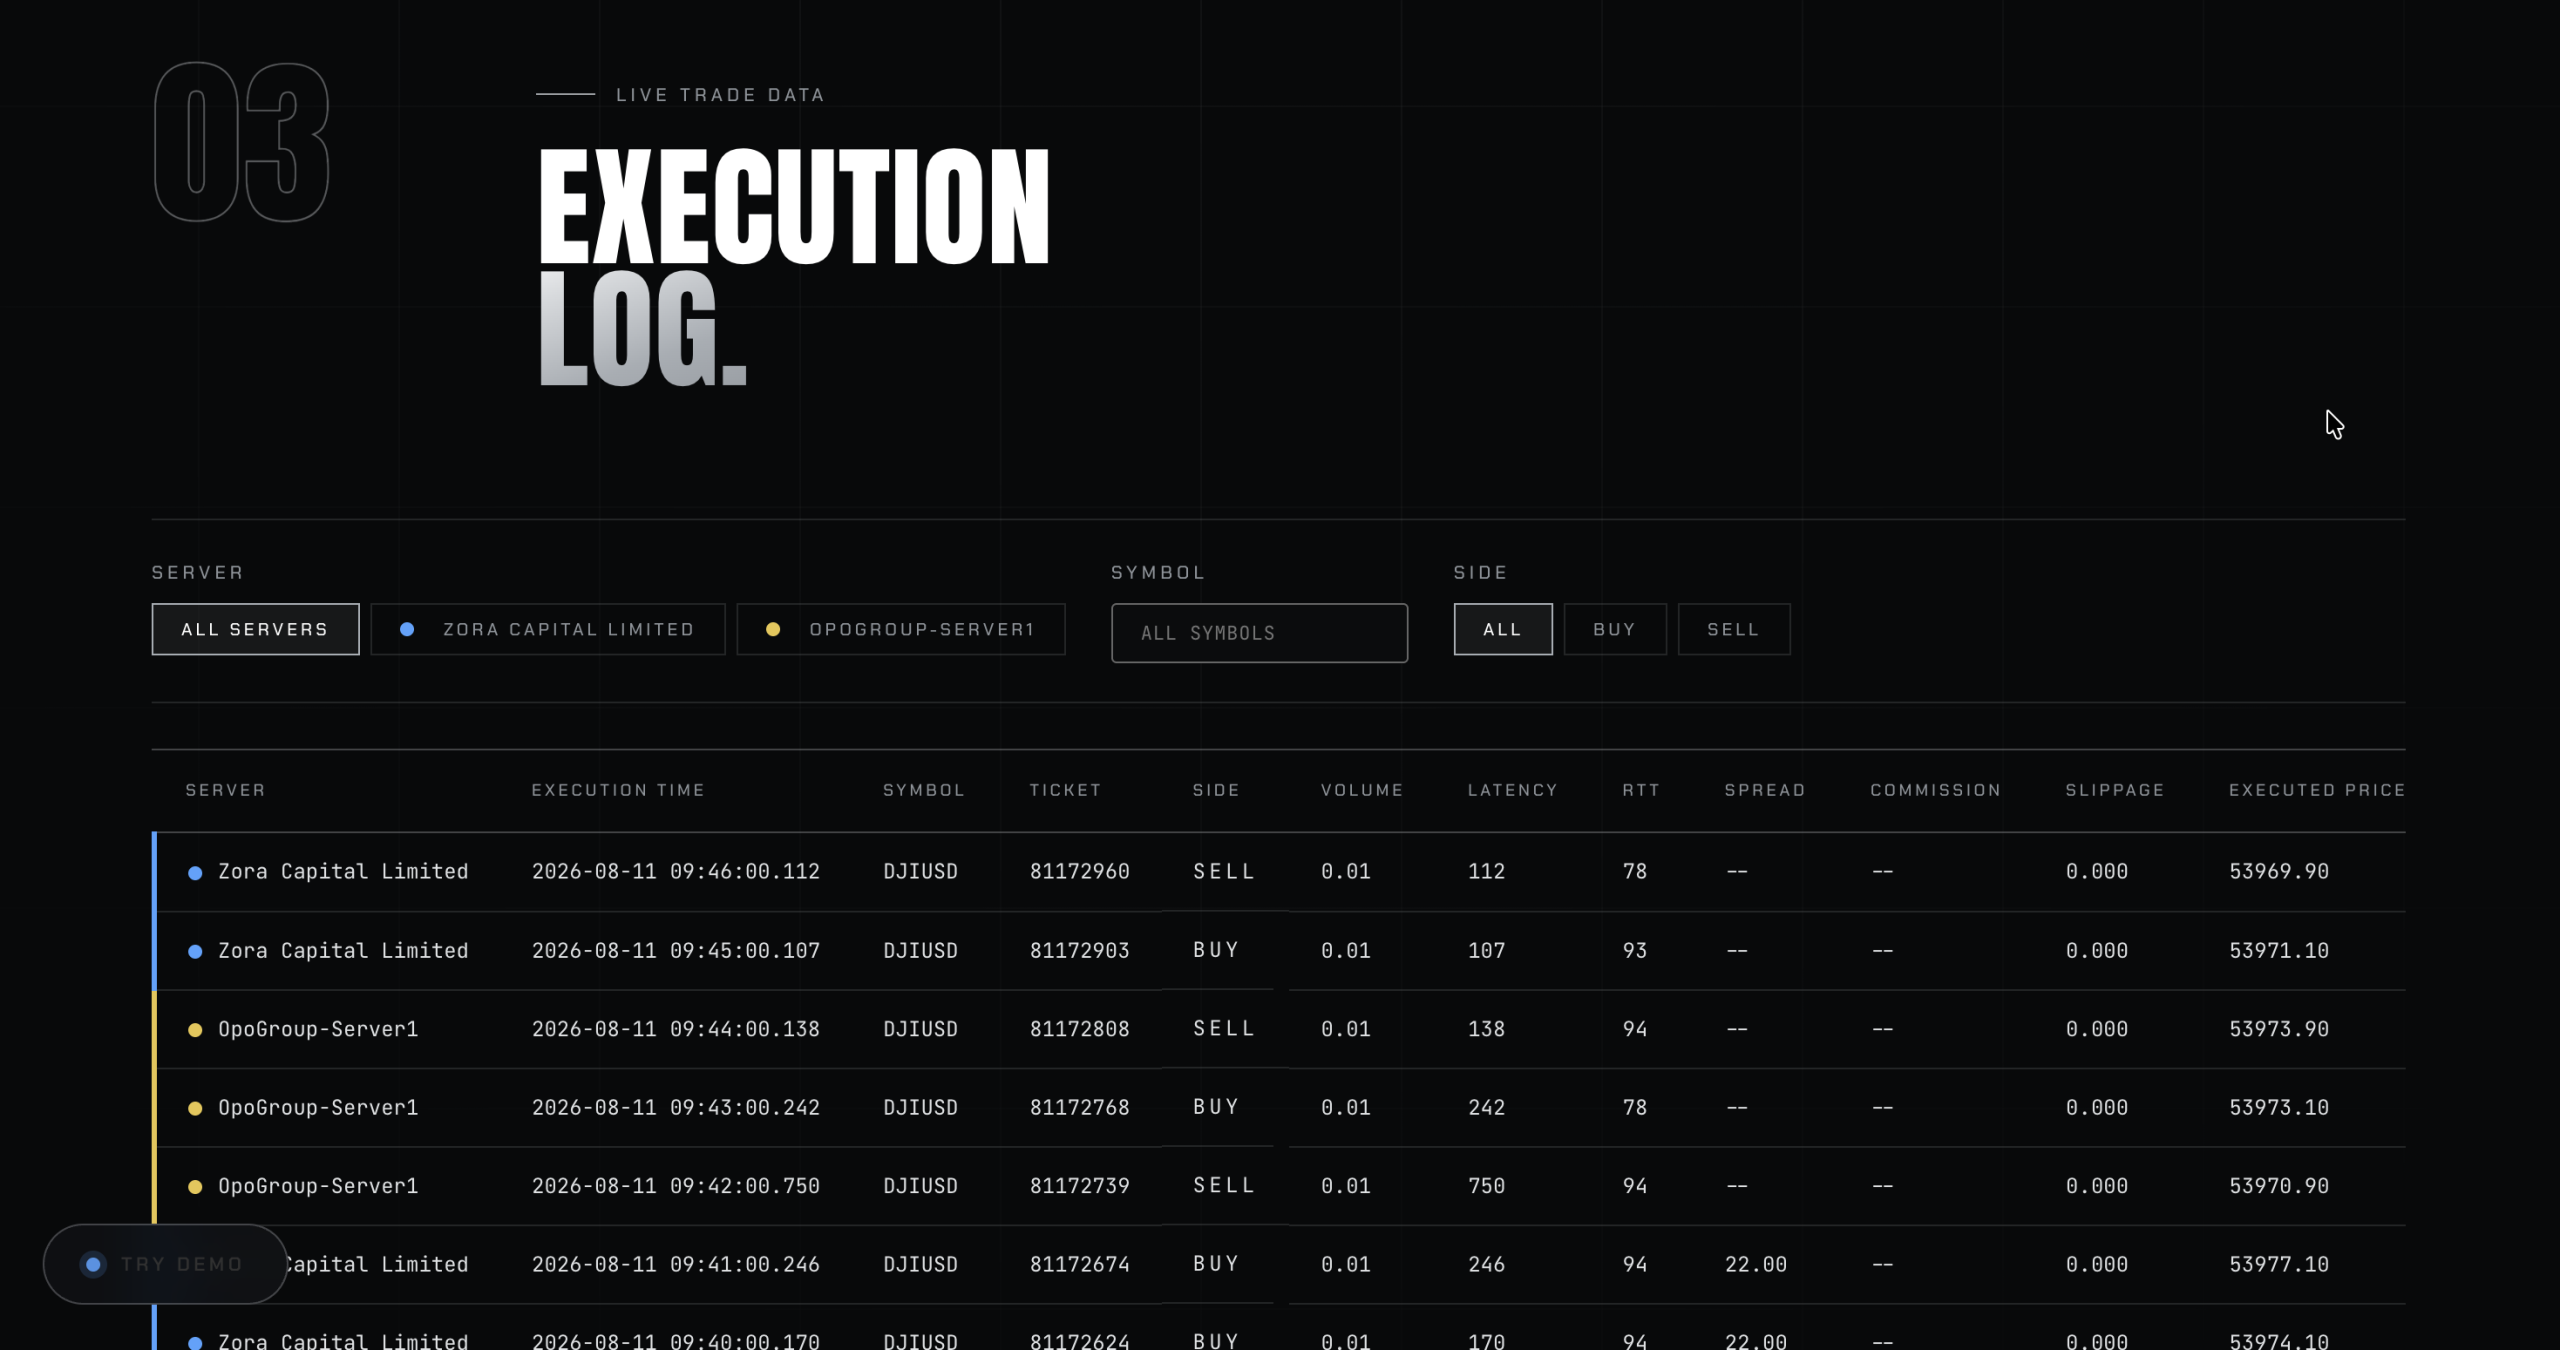This screenshot has height=1350, width=2560.
Task: Click OpoGroup-Server1 in ticket 81172768 row
Action: [x=318, y=1108]
